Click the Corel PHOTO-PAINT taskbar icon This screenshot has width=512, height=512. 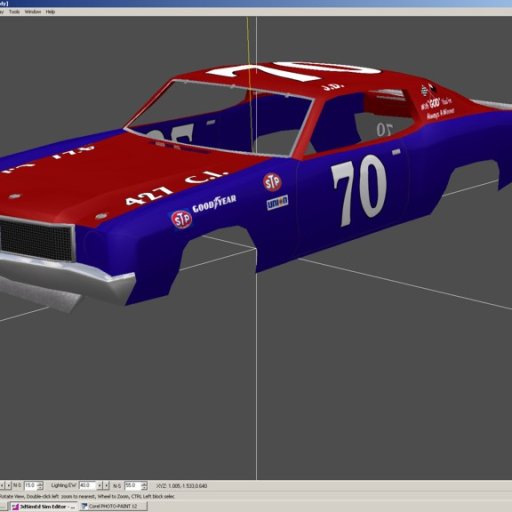[85, 506]
